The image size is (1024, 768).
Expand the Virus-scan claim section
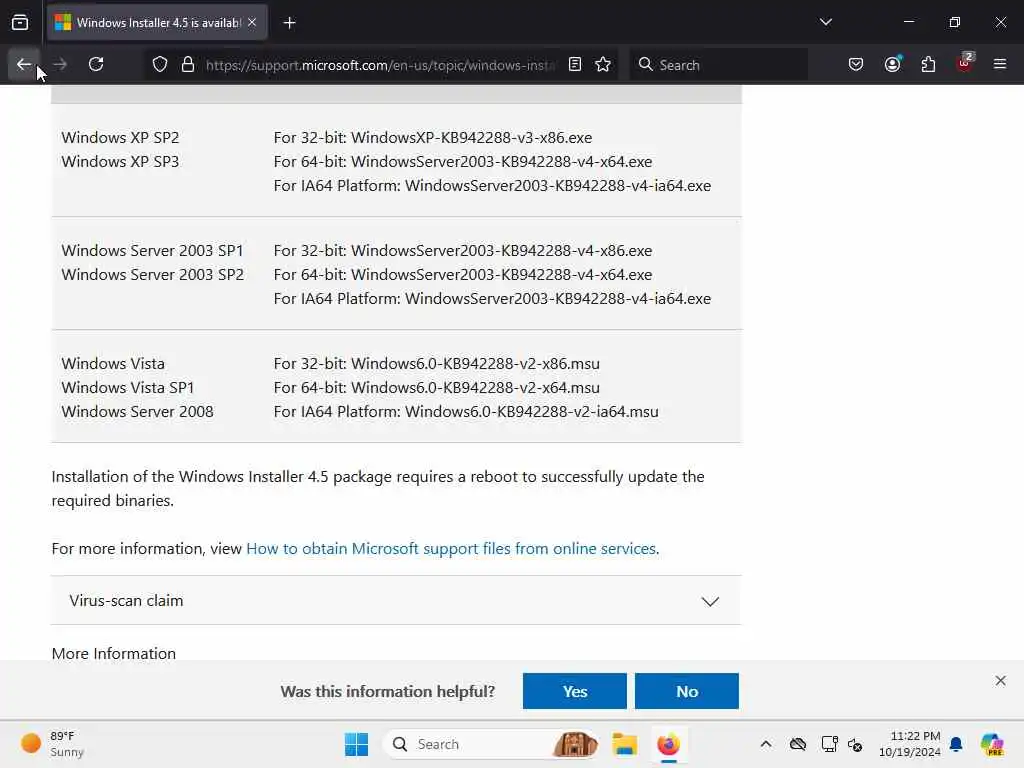(396, 600)
